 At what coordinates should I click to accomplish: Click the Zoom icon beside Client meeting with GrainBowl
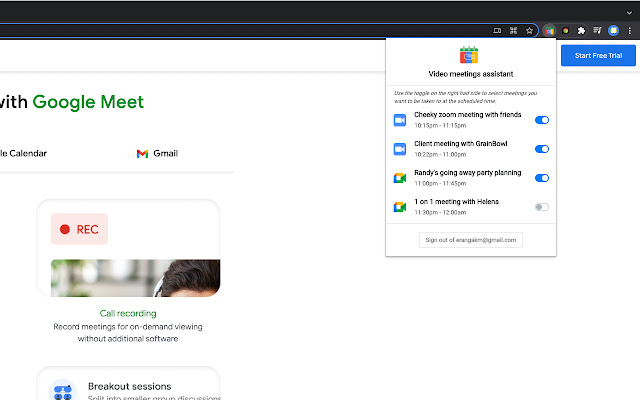400,149
